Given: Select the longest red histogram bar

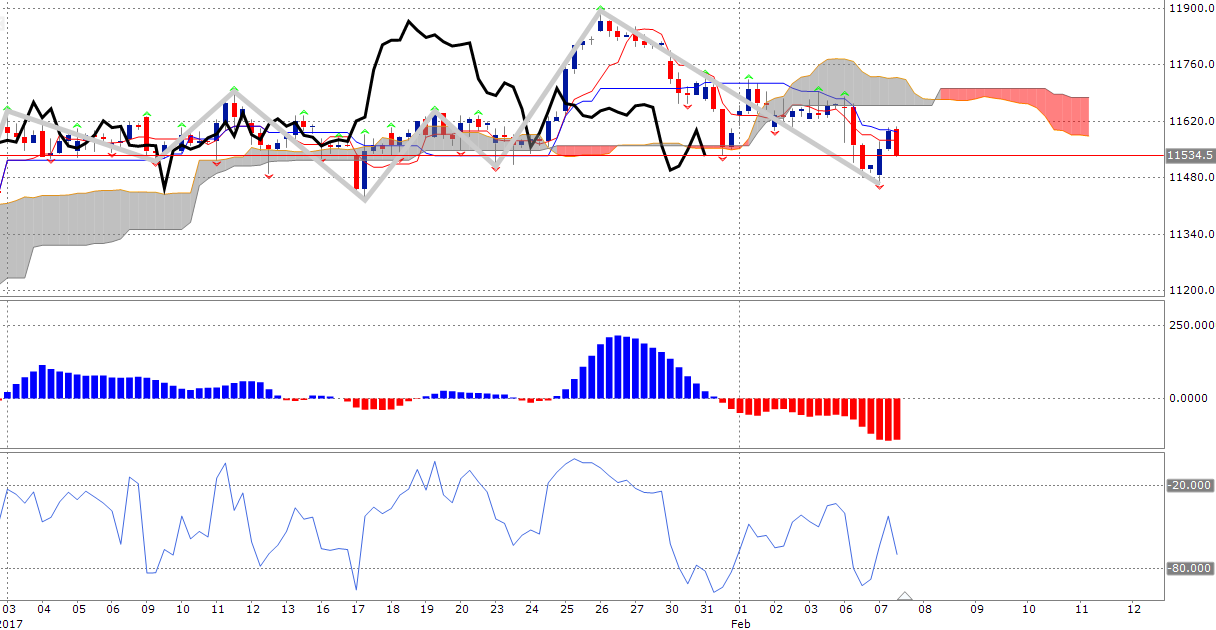Looking at the screenshot, I should [888, 419].
